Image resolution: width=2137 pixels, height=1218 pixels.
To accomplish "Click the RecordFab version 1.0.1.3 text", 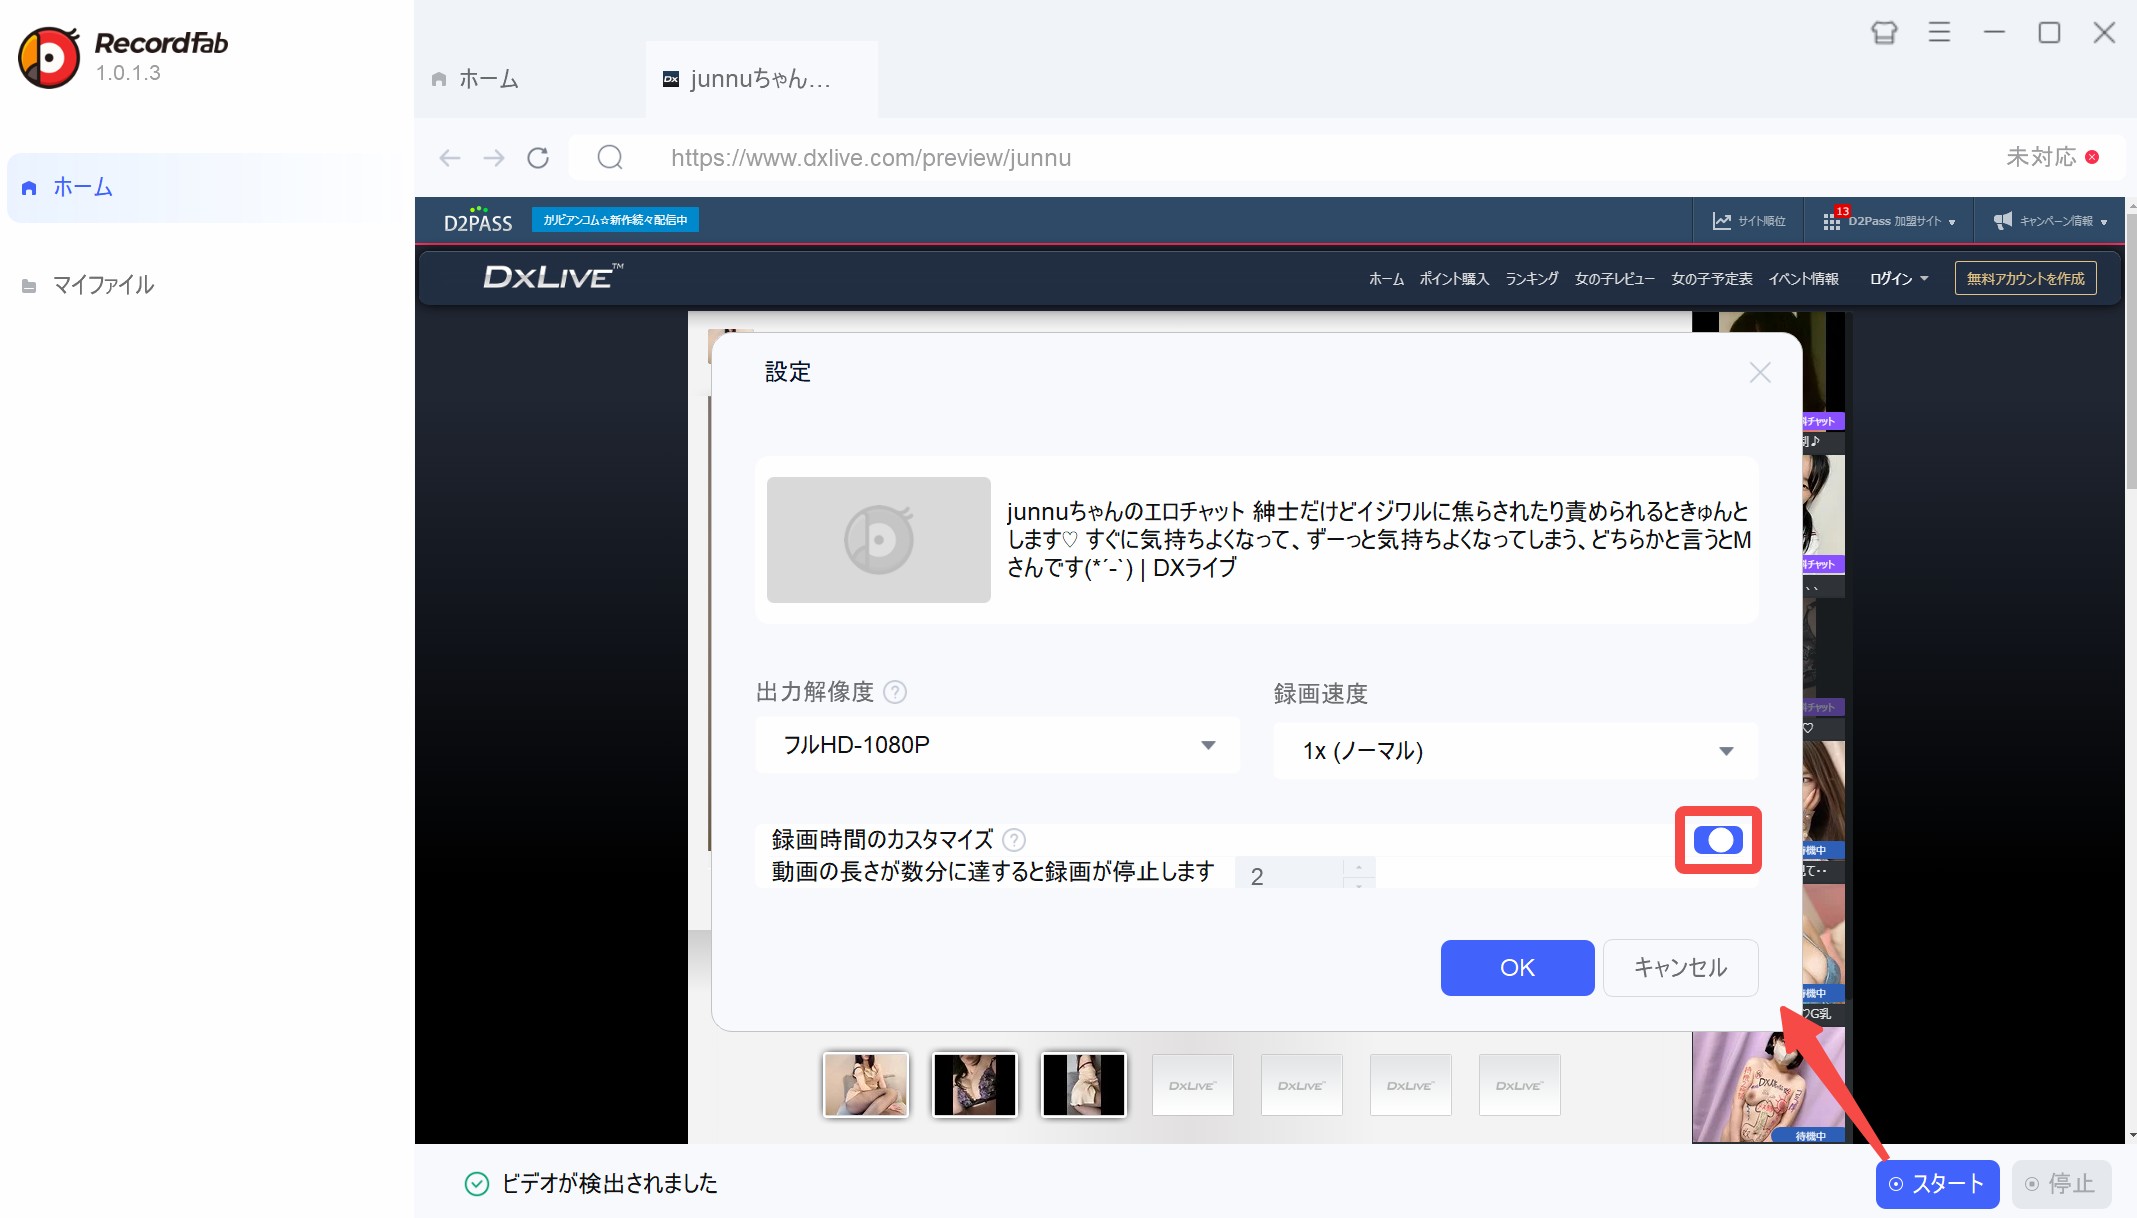I will 128,74.
